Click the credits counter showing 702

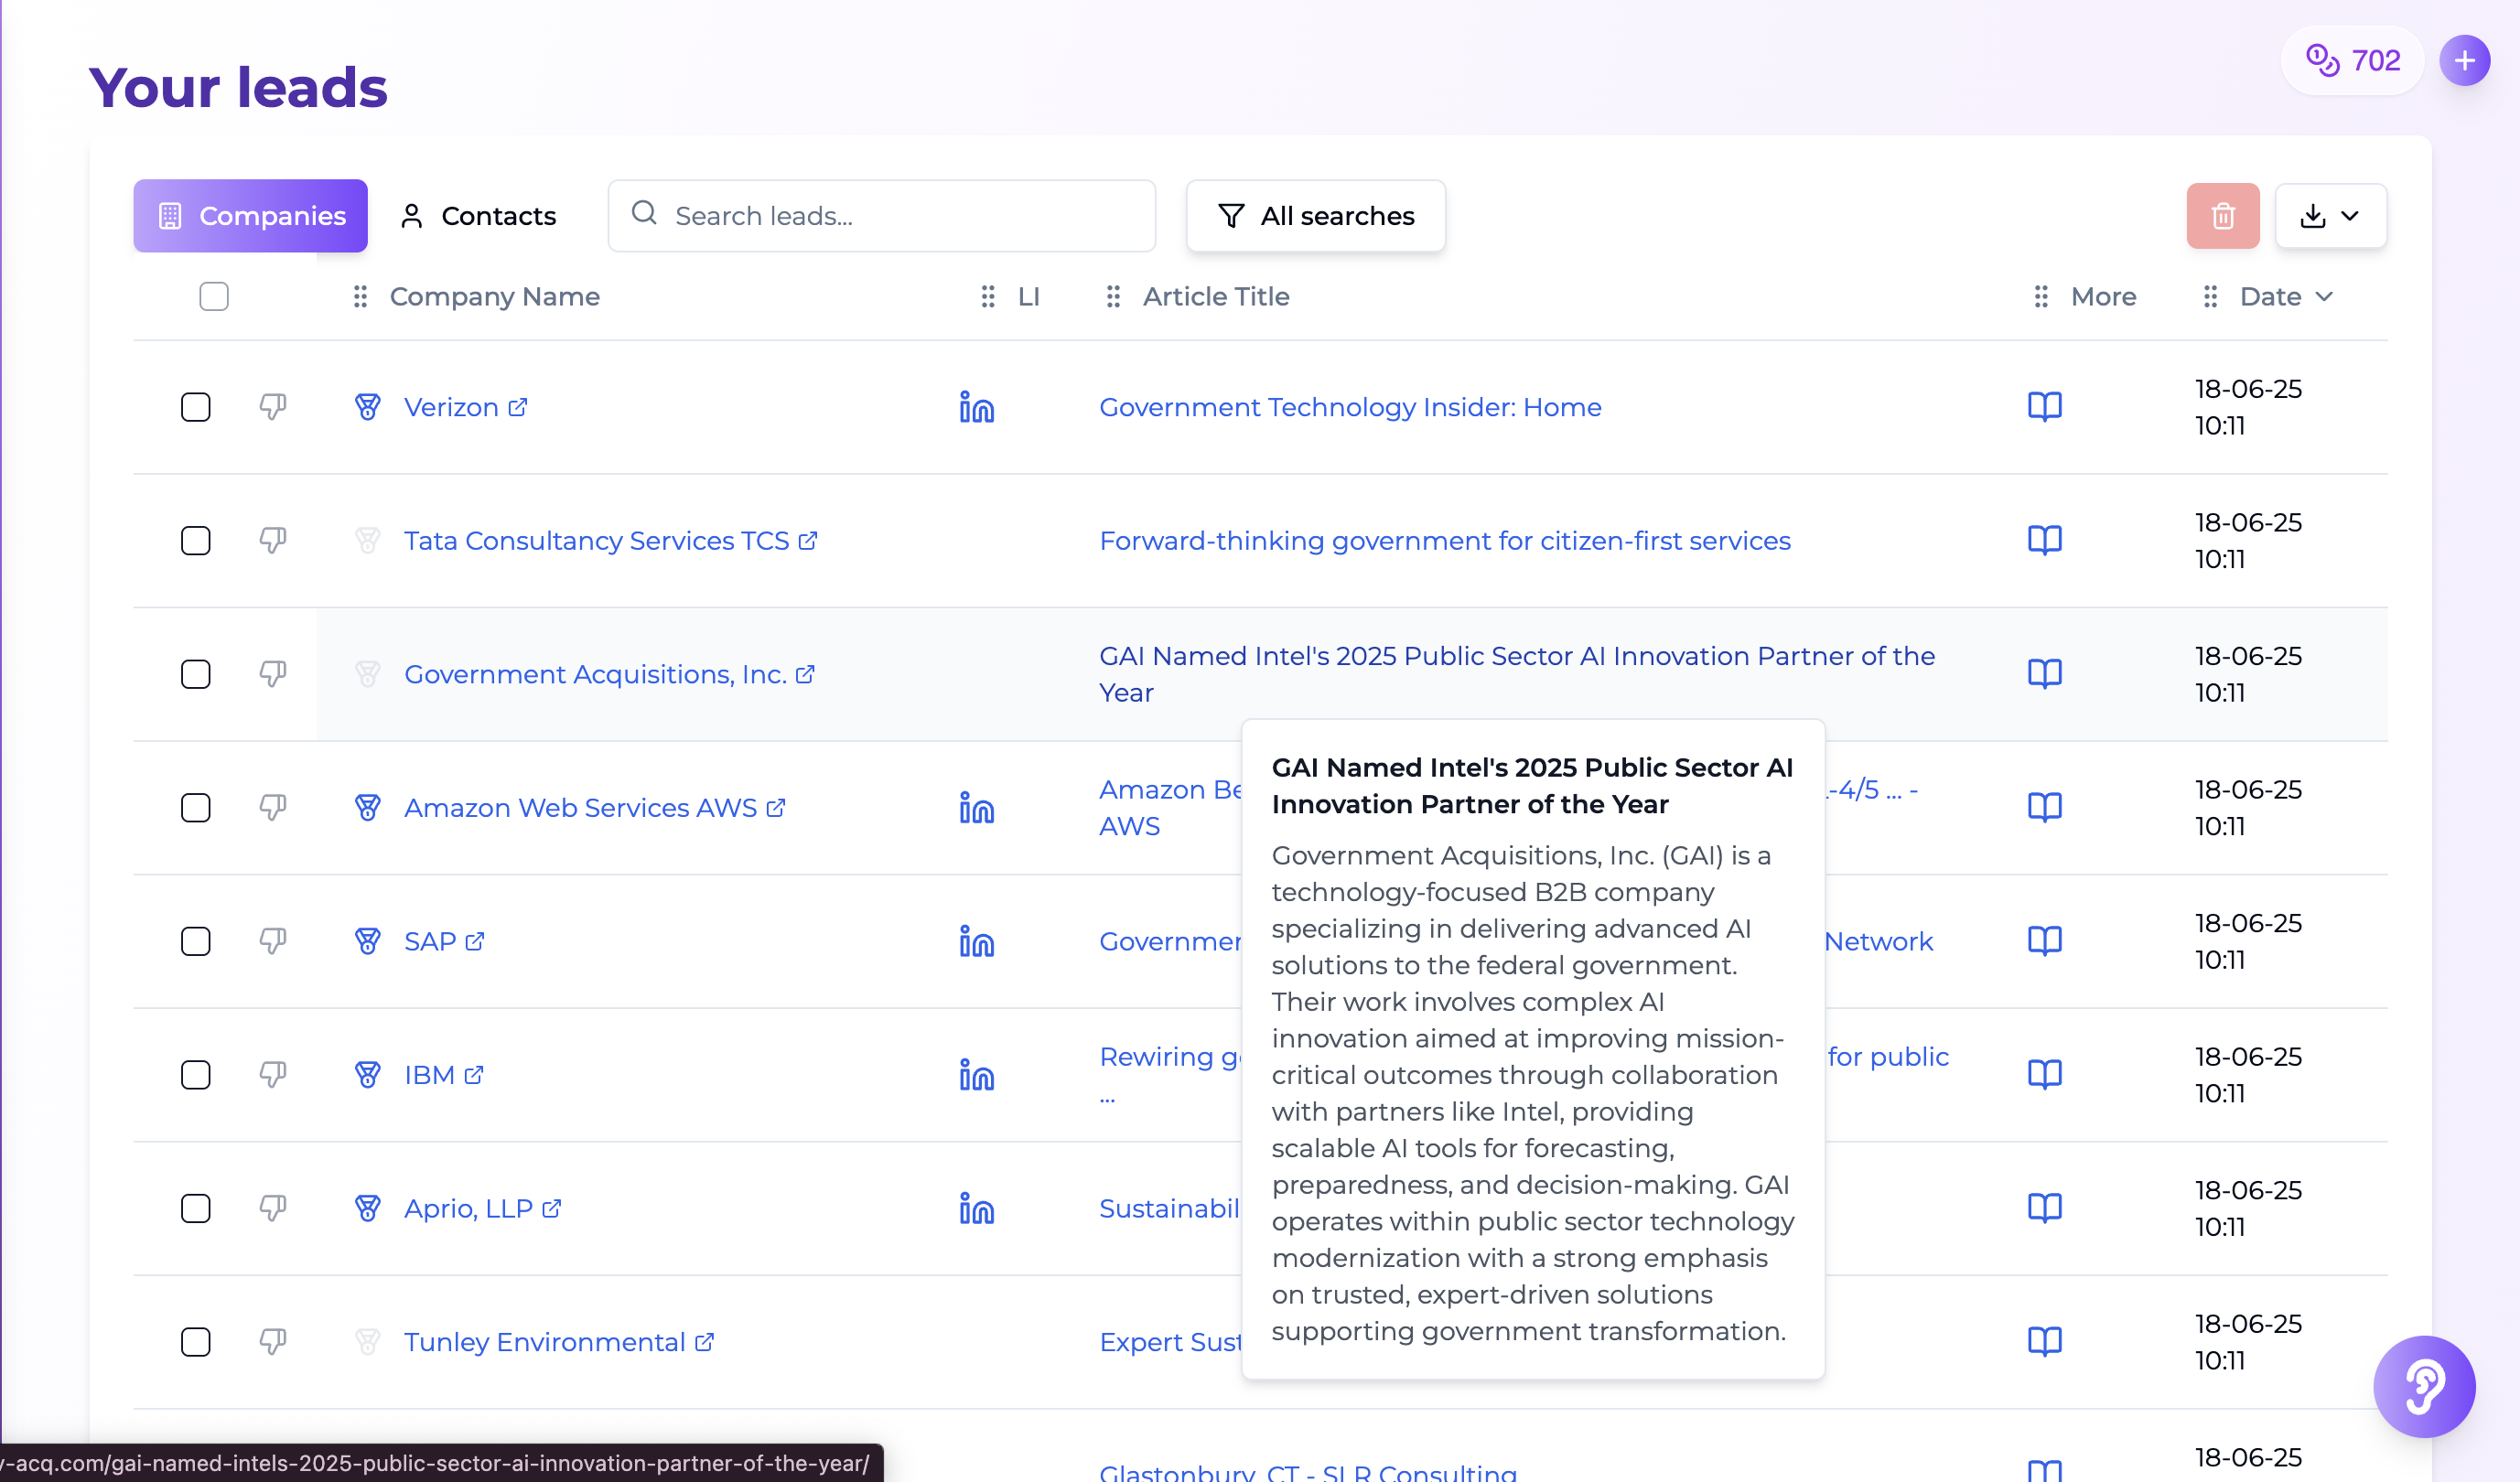tap(2352, 60)
